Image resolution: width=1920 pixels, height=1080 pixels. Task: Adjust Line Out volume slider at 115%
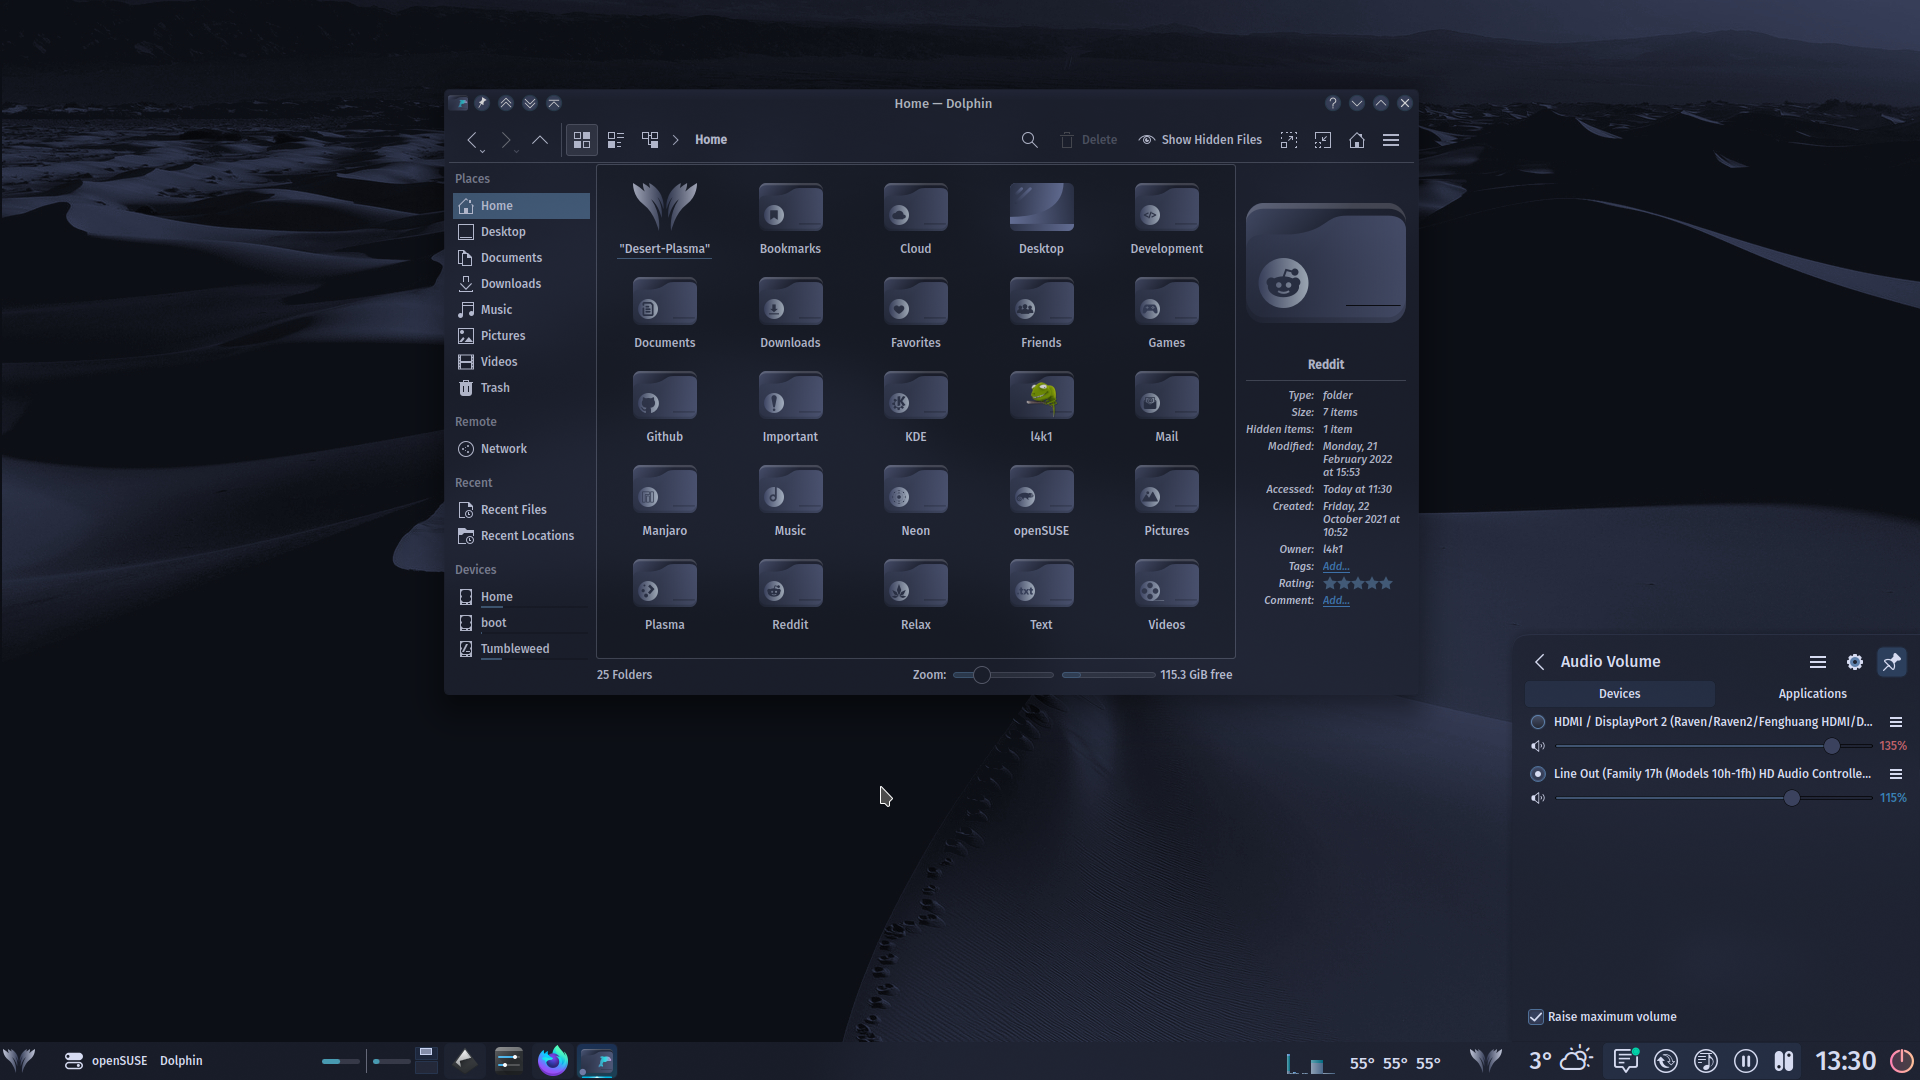(x=1714, y=798)
